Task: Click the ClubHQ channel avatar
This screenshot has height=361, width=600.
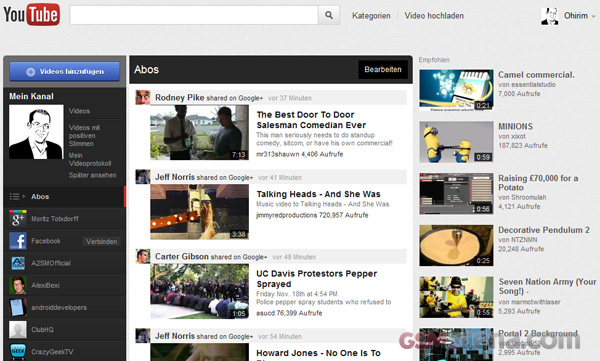Action: coord(18,330)
